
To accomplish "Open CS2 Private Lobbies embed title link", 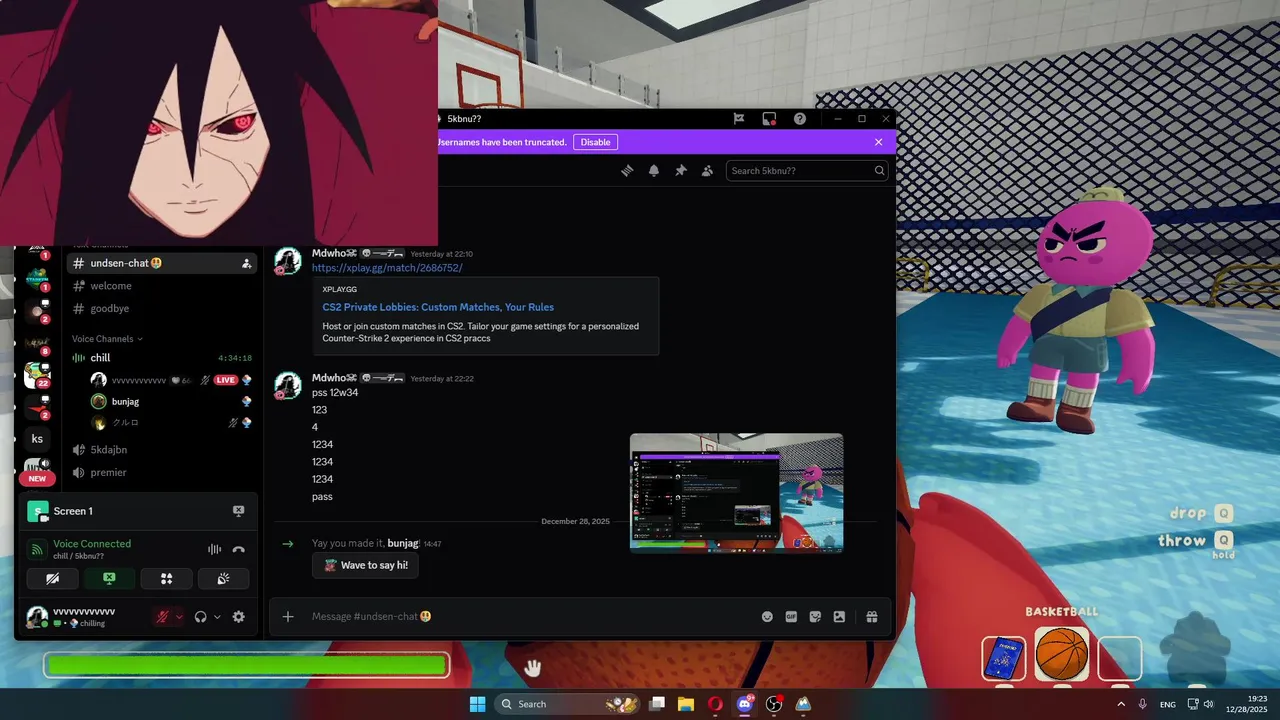I will coord(438,307).
